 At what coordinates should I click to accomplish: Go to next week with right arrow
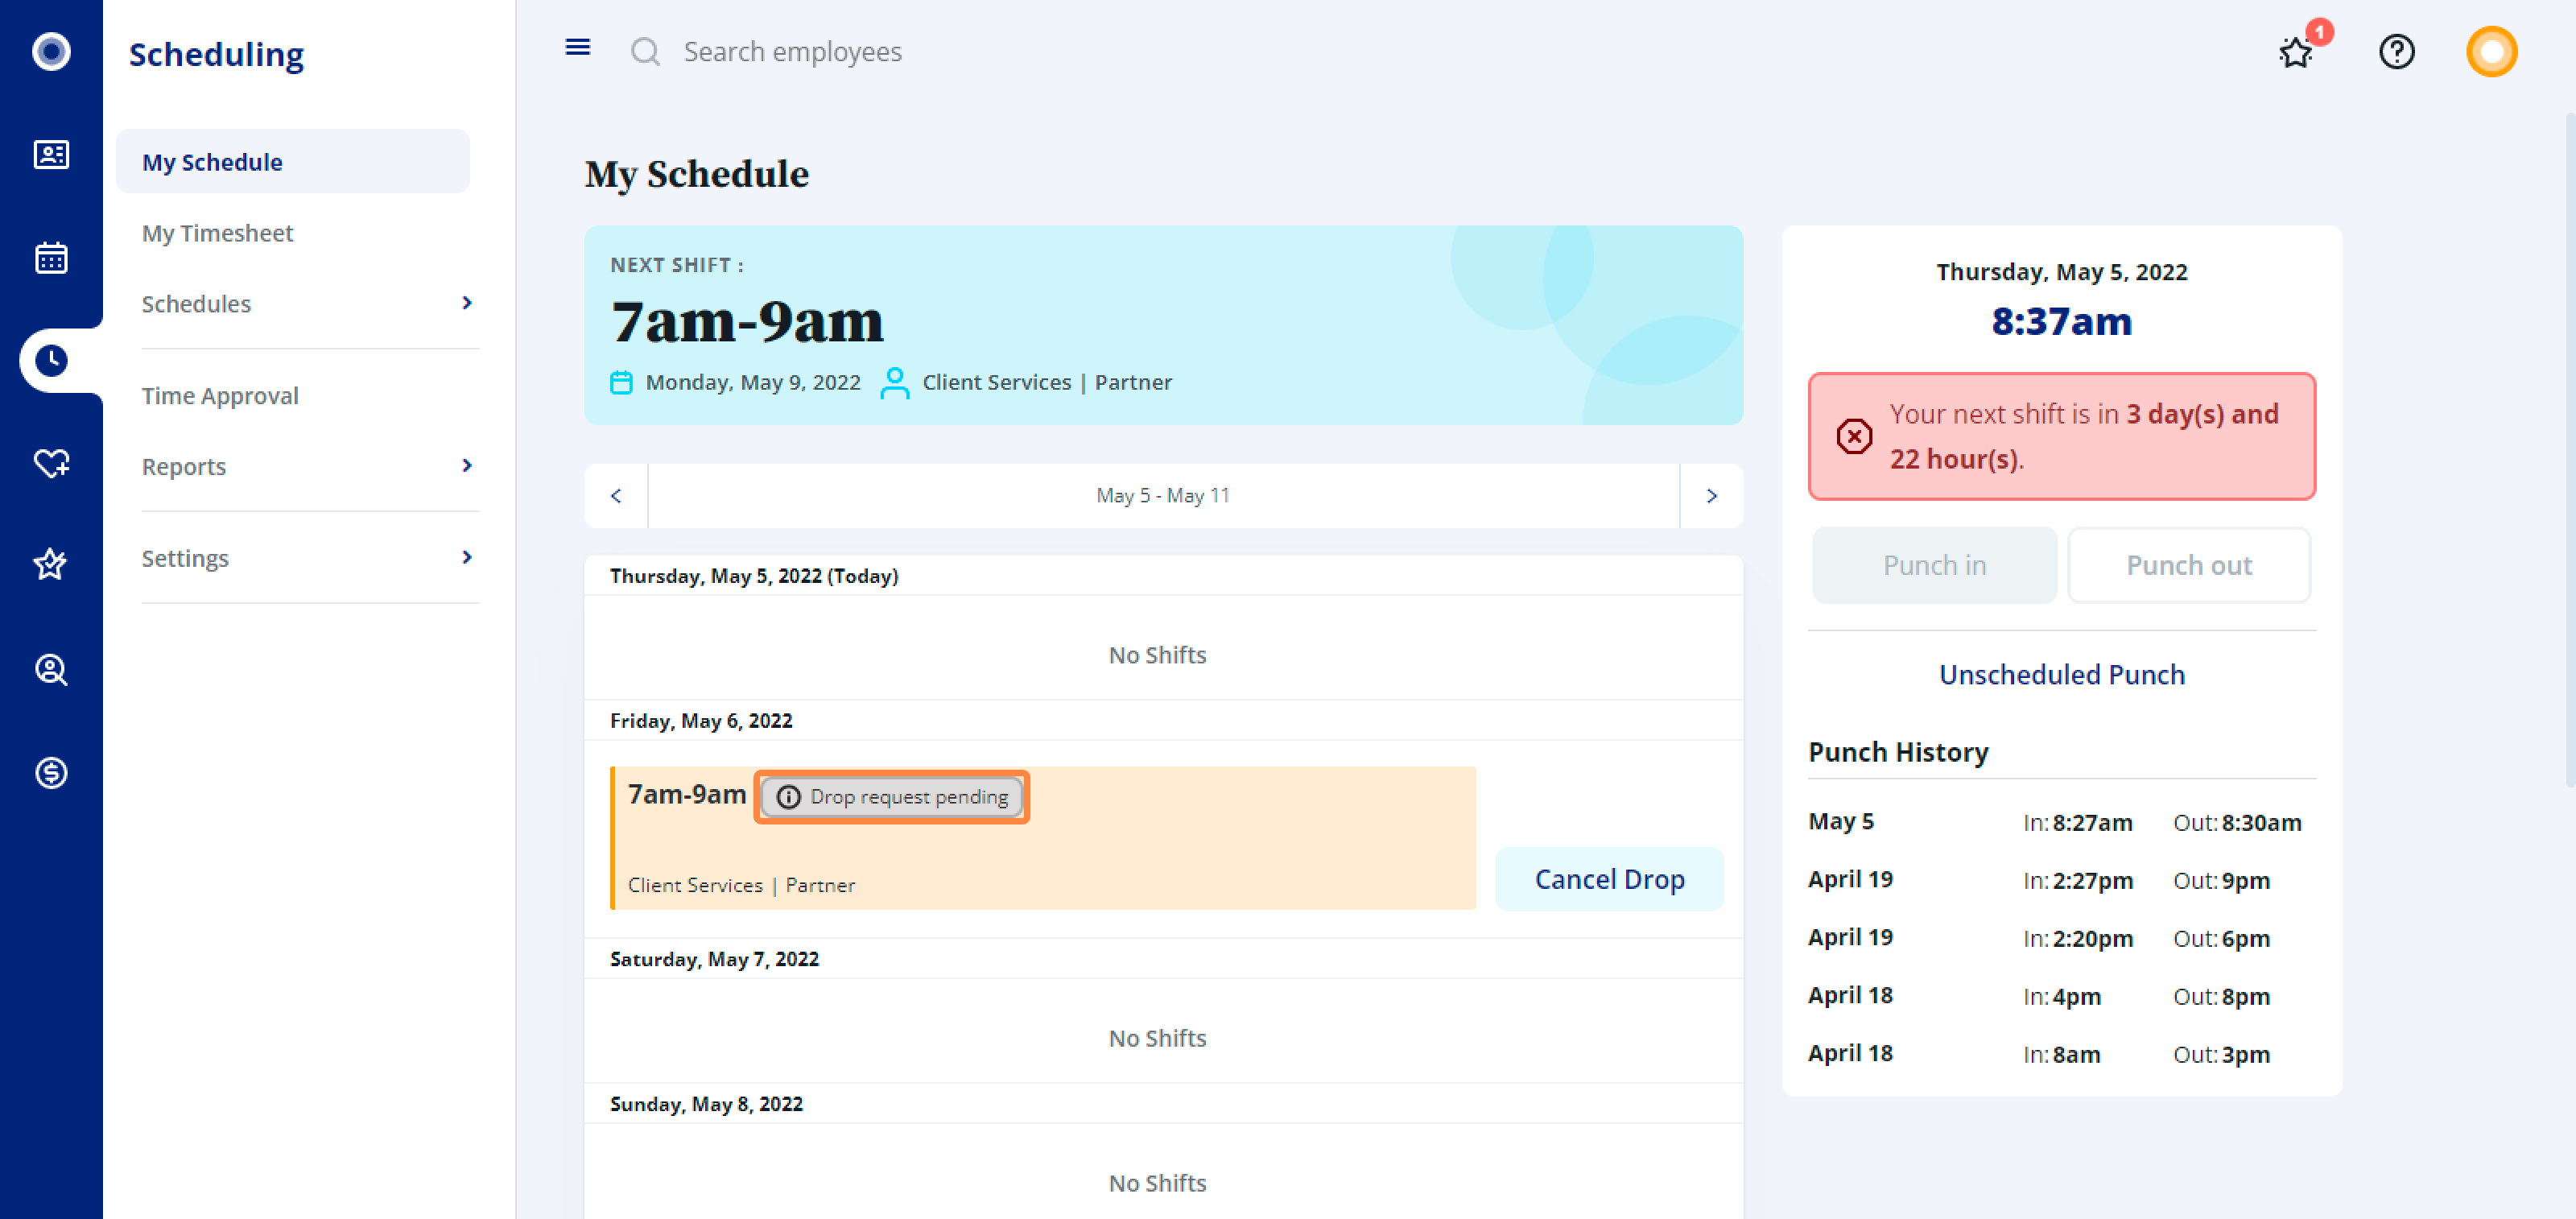1712,496
